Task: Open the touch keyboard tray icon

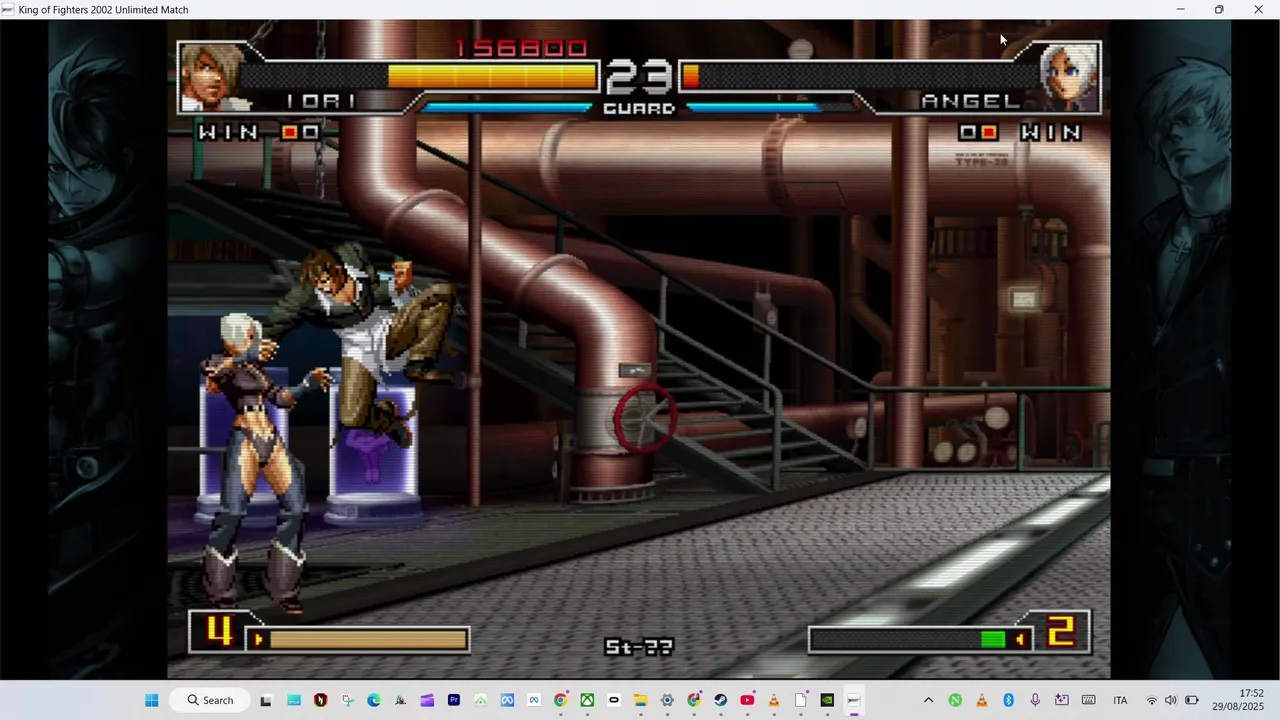Action: [1088, 700]
